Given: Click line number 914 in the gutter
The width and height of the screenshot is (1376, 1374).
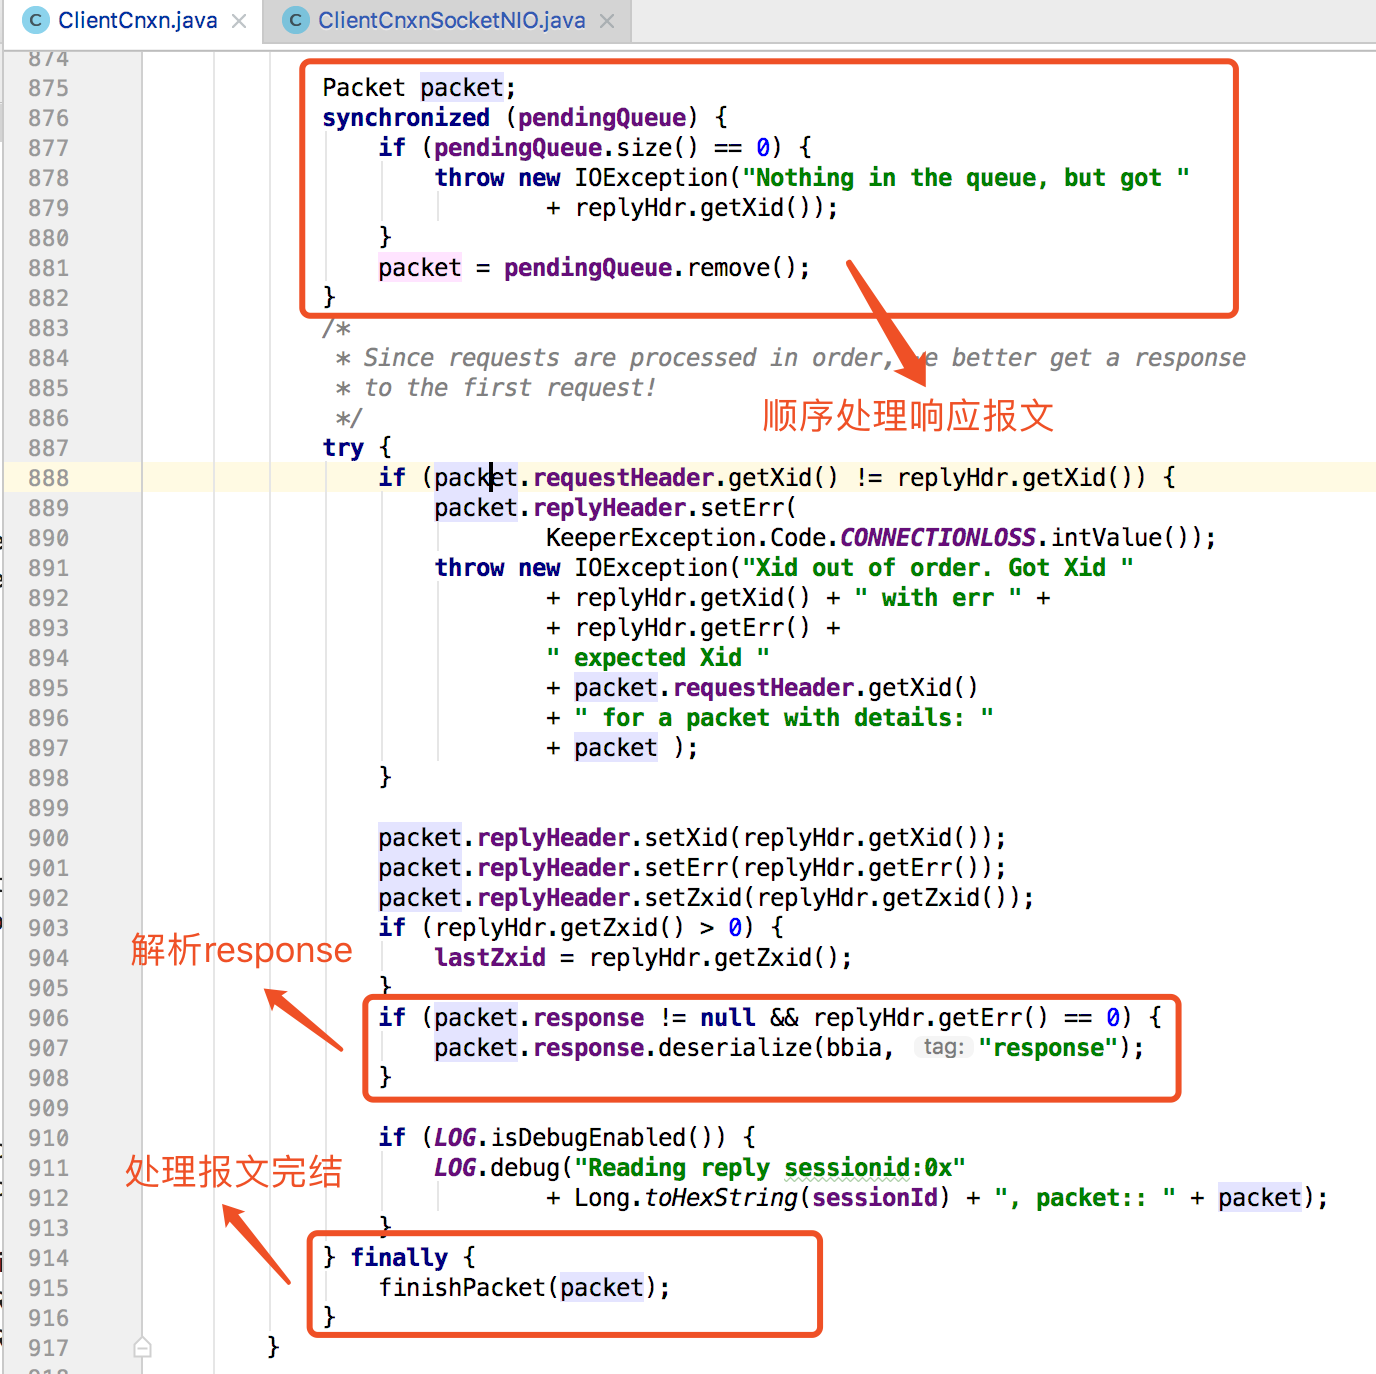Looking at the screenshot, I should pyautogui.click(x=48, y=1258).
